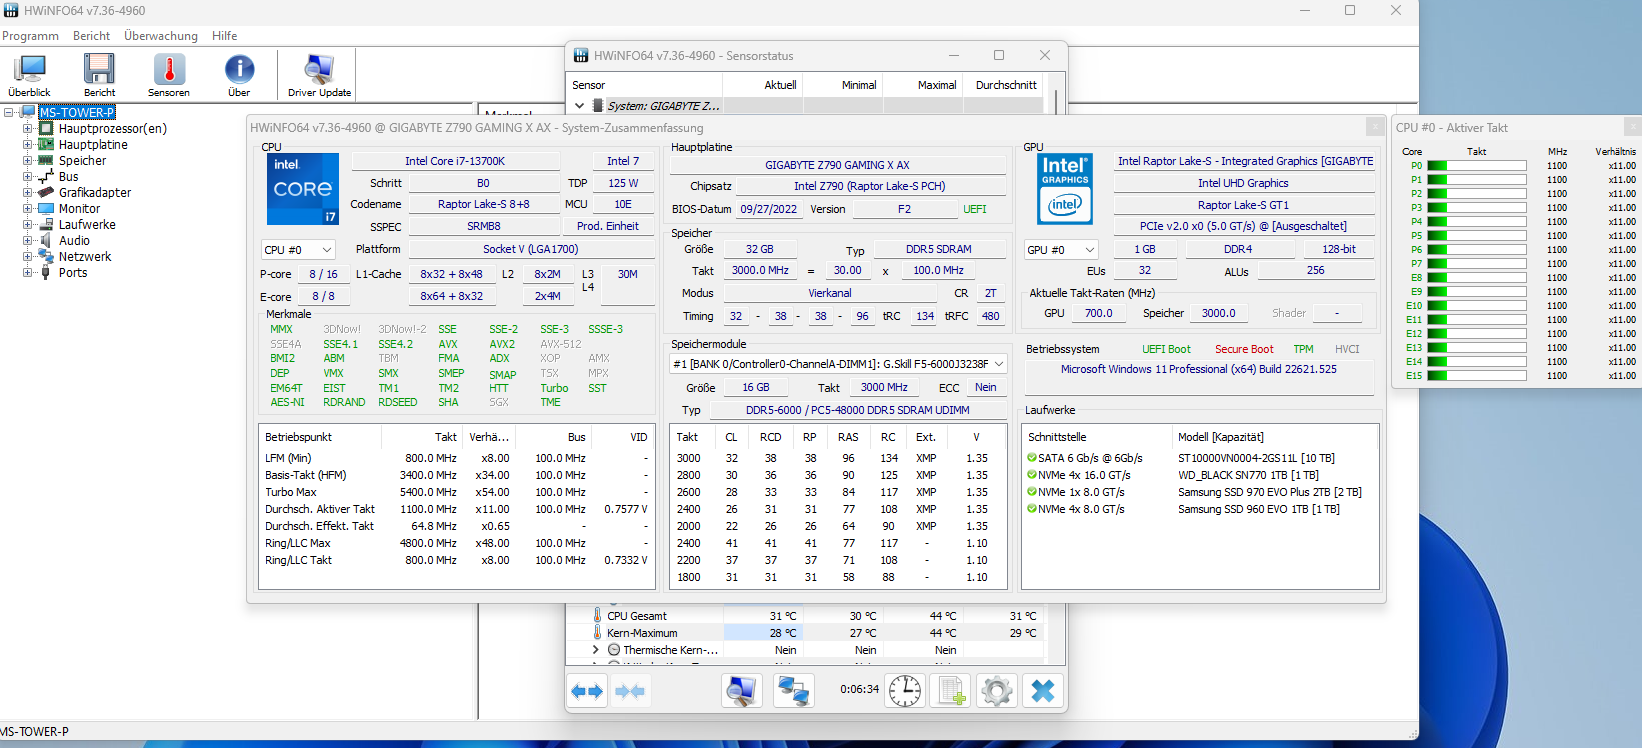
Task: Expand the Hauptplatine tree node
Action: [x=28, y=145]
